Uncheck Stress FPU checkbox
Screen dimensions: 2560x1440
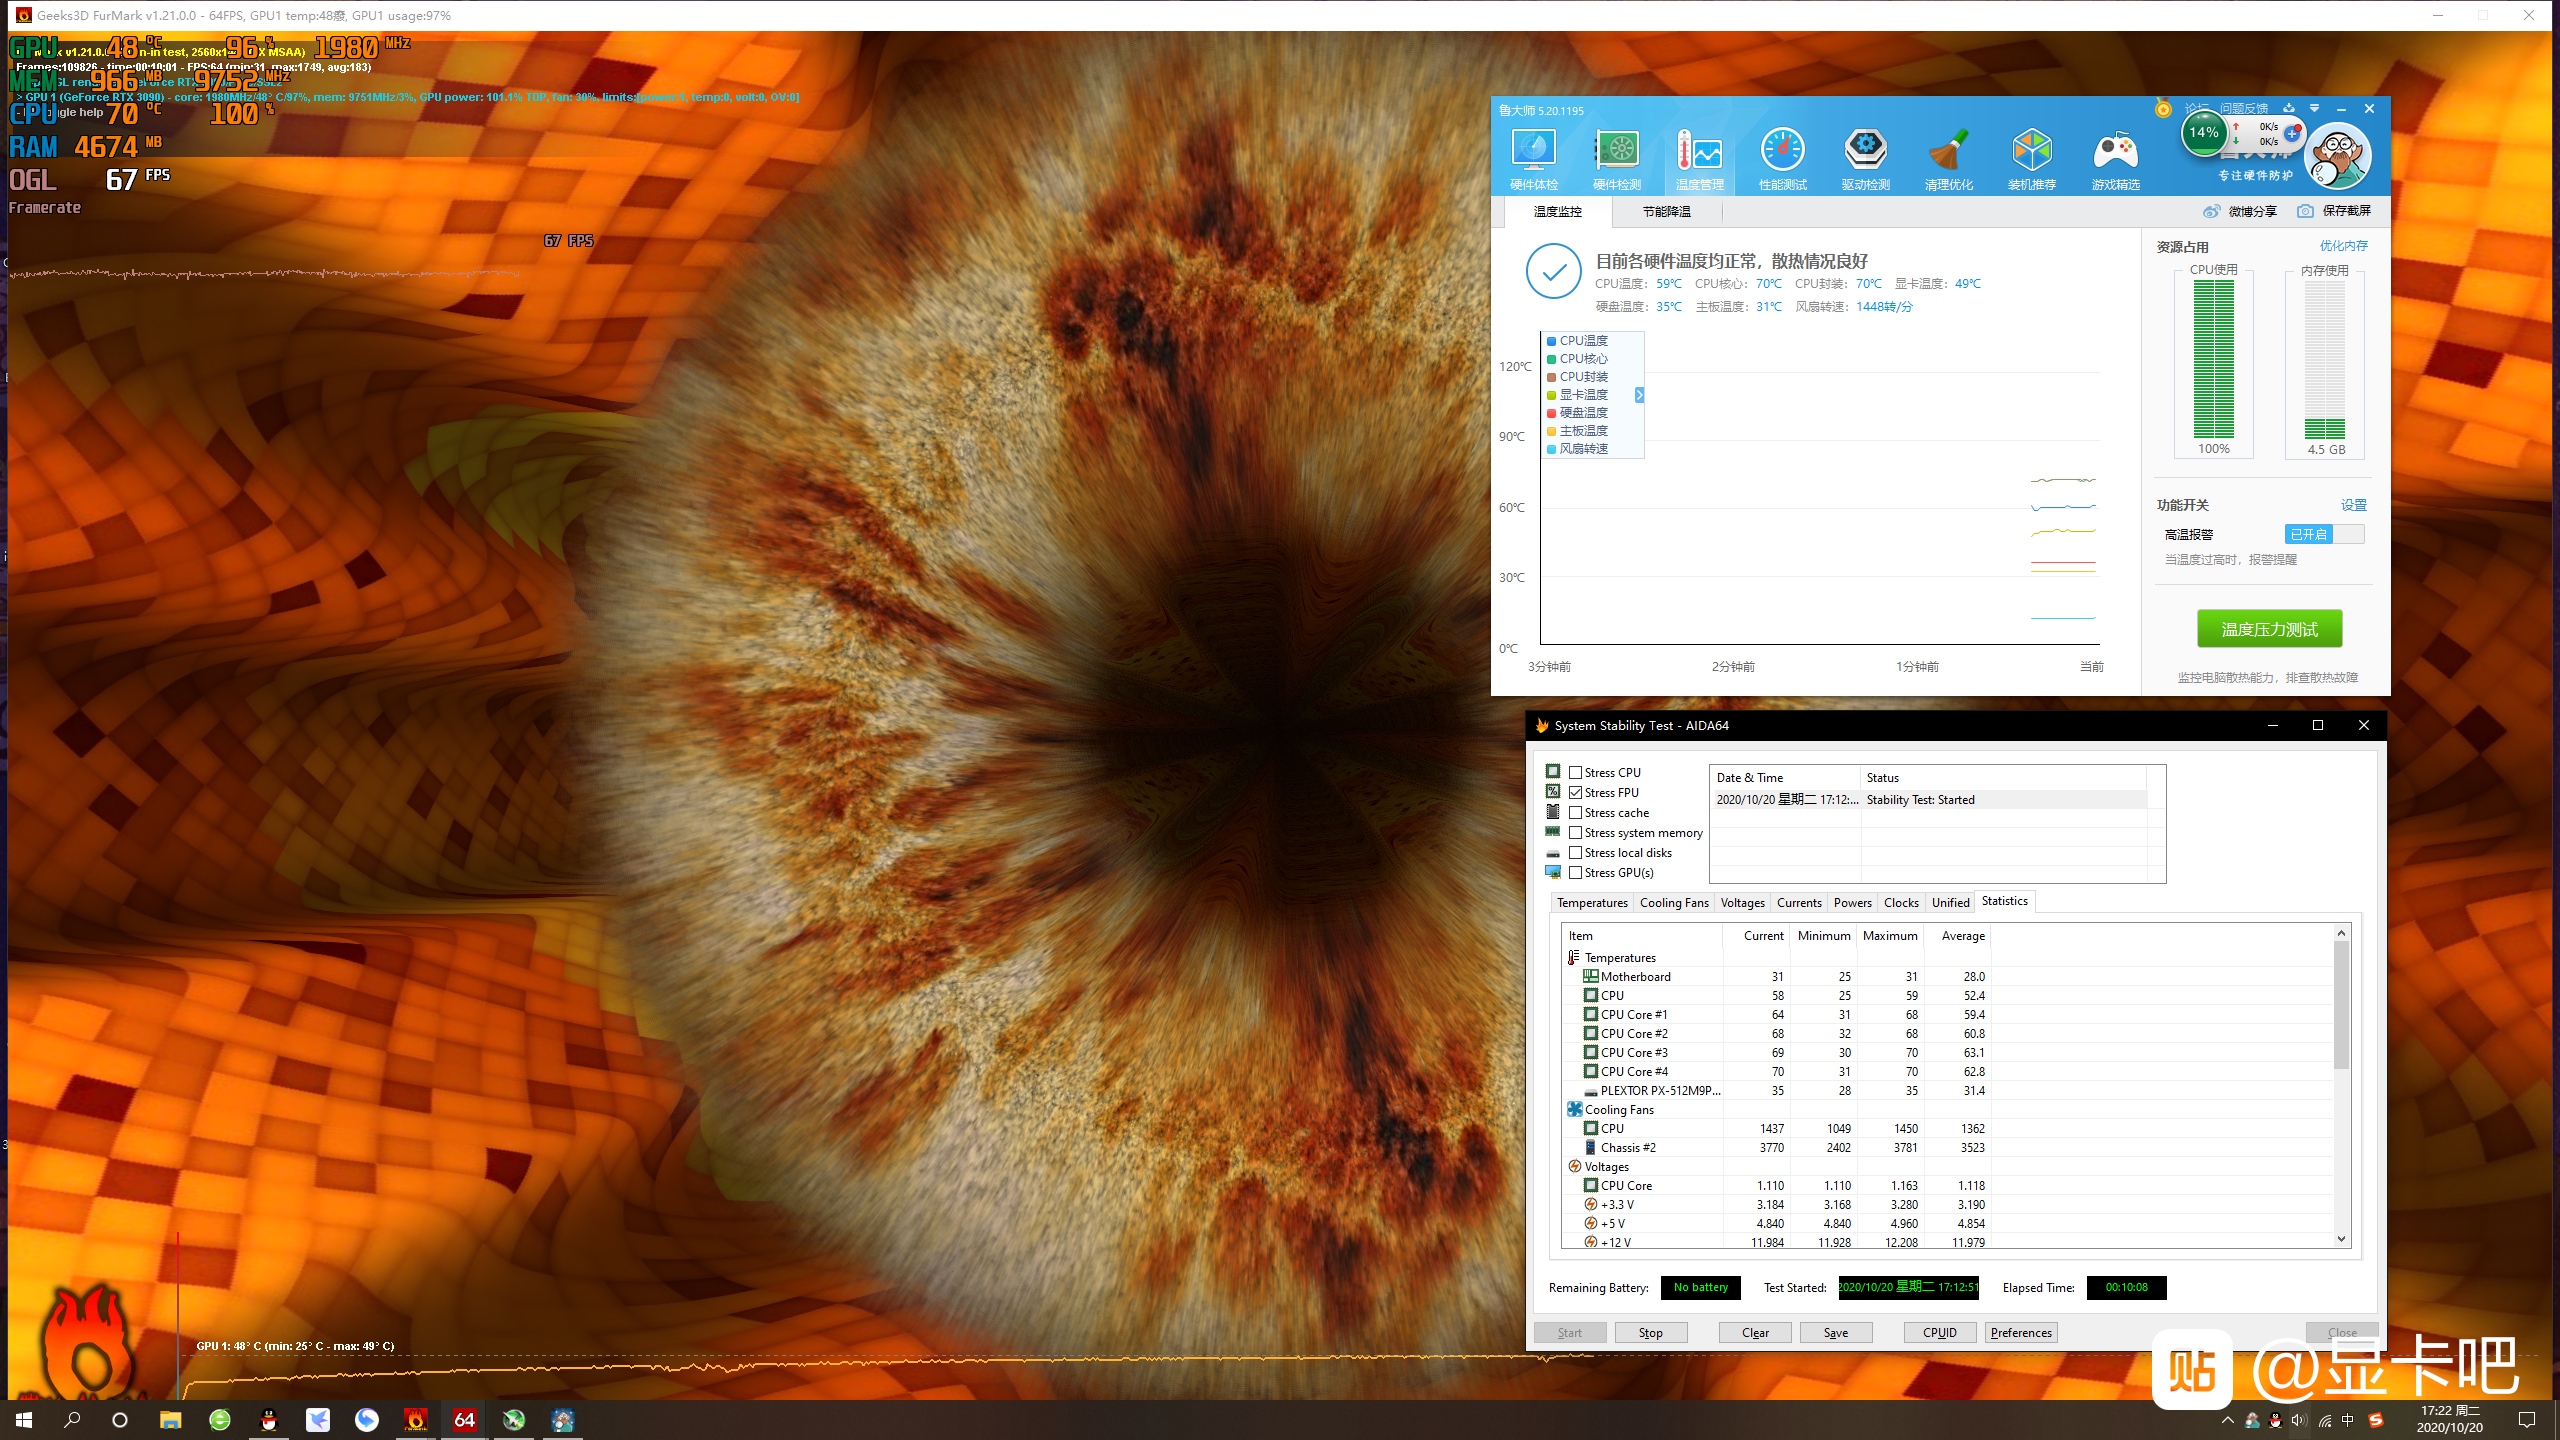coord(1576,792)
